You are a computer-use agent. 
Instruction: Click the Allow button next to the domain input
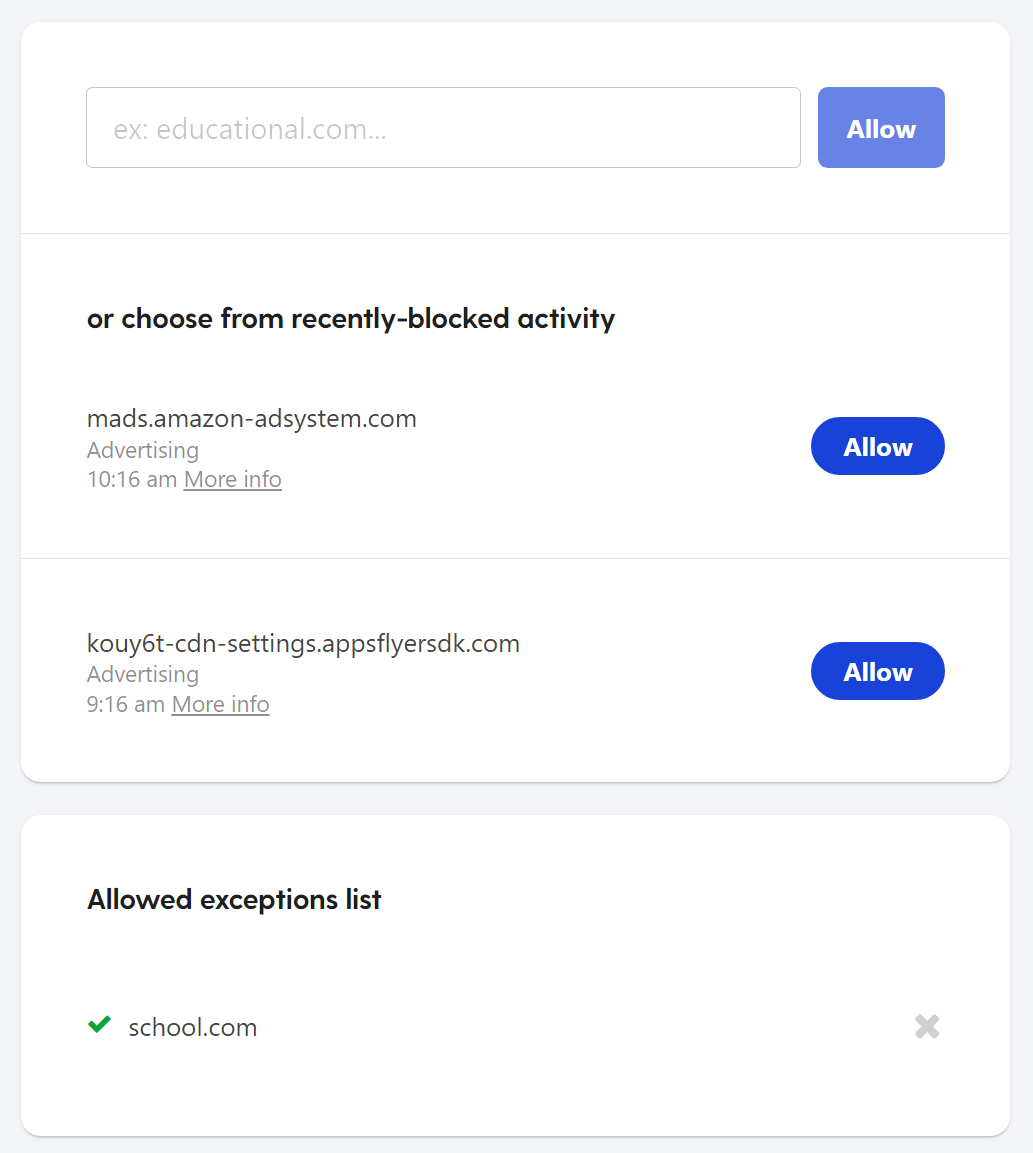click(x=880, y=127)
